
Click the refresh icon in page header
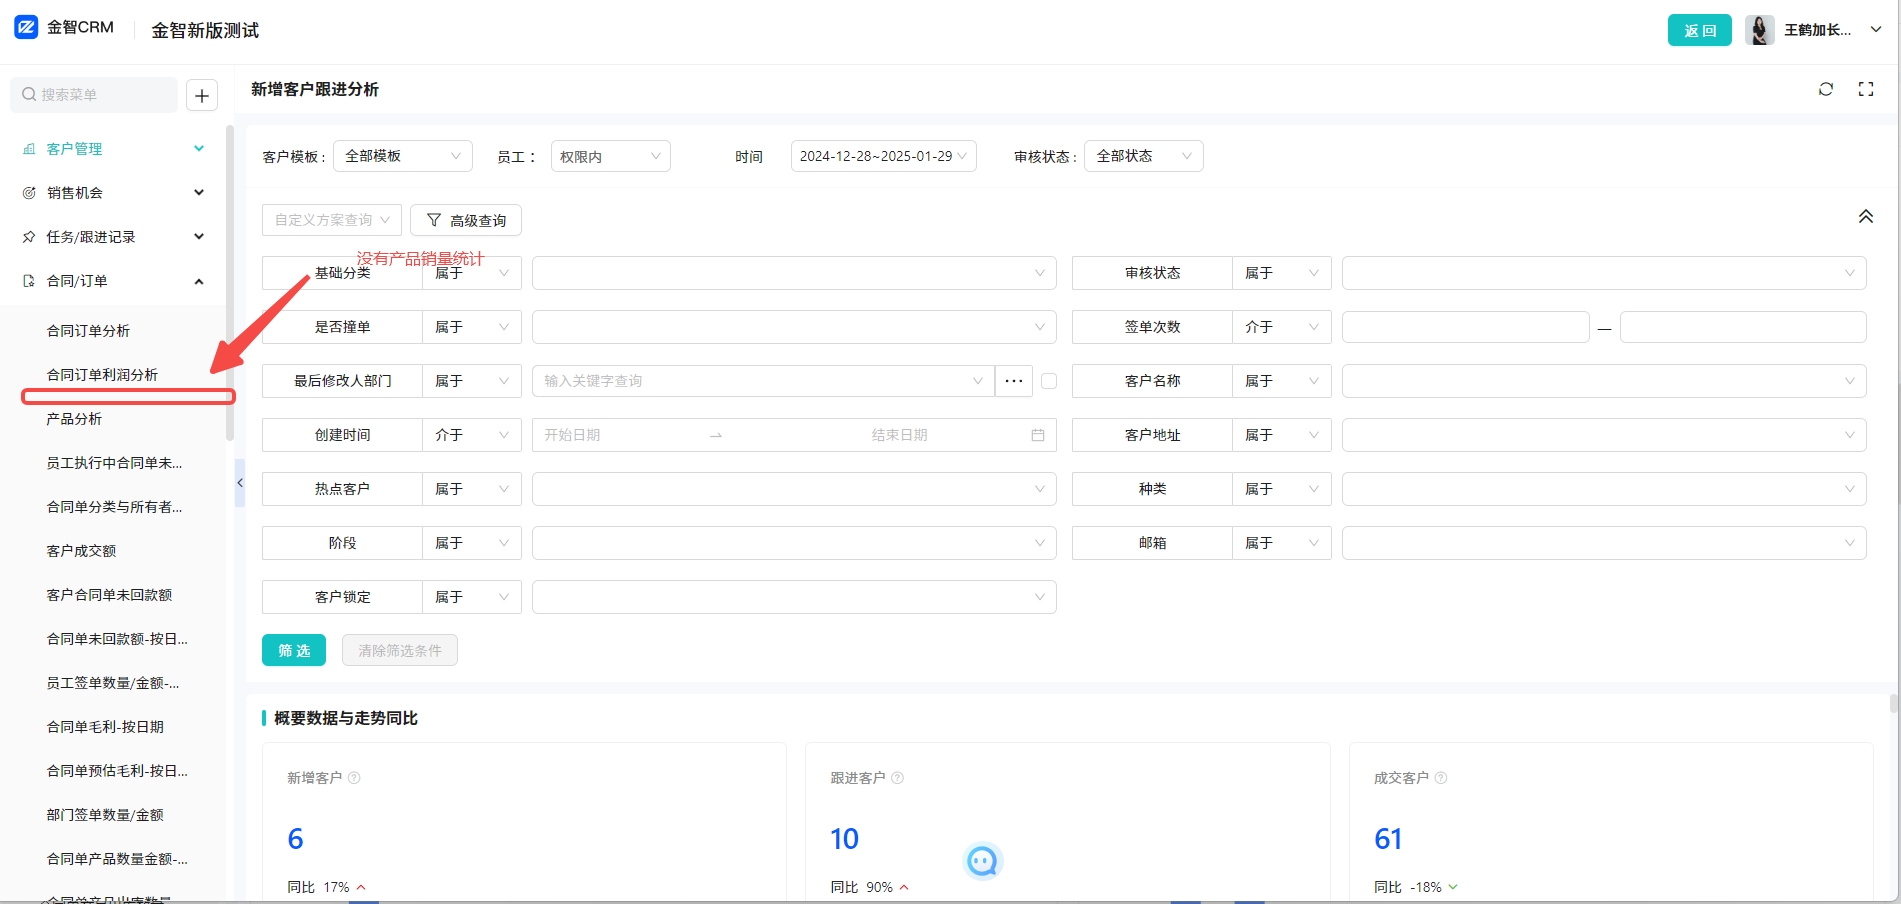click(x=1825, y=89)
